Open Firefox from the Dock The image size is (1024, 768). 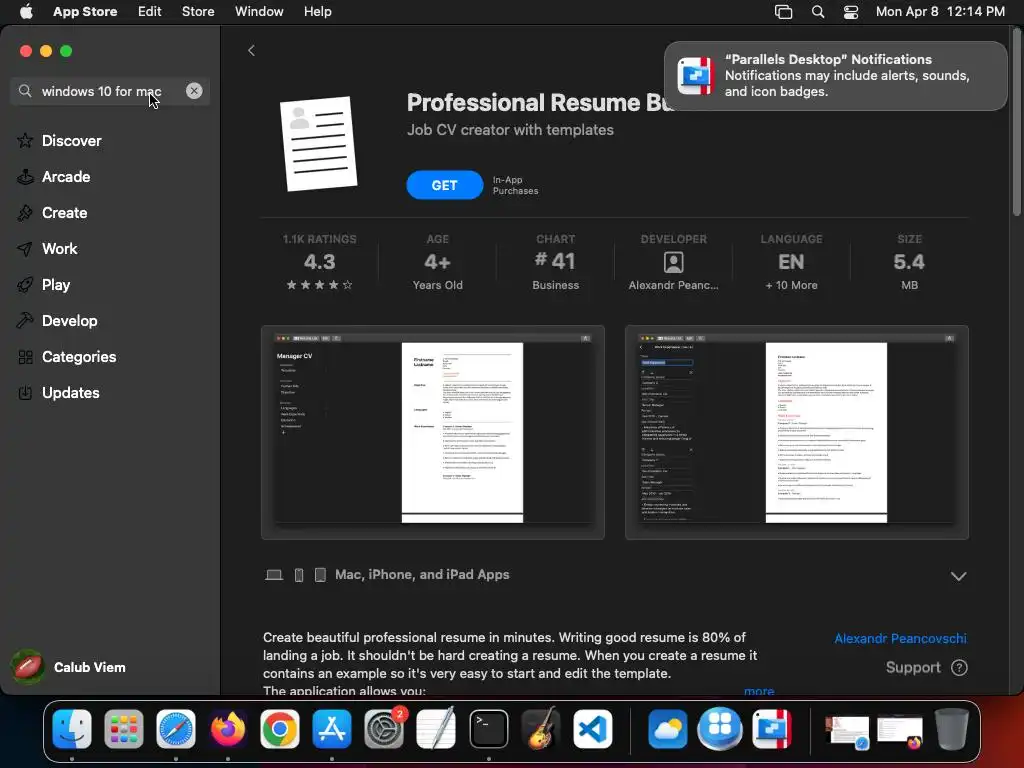[x=228, y=728]
